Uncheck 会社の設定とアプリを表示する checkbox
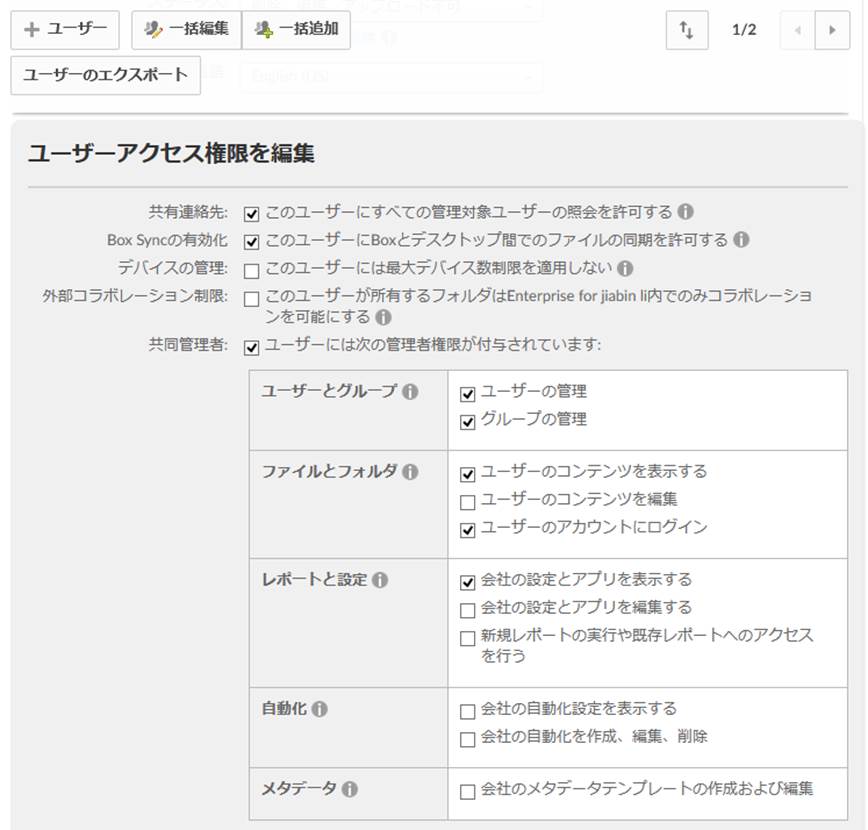 click(468, 582)
